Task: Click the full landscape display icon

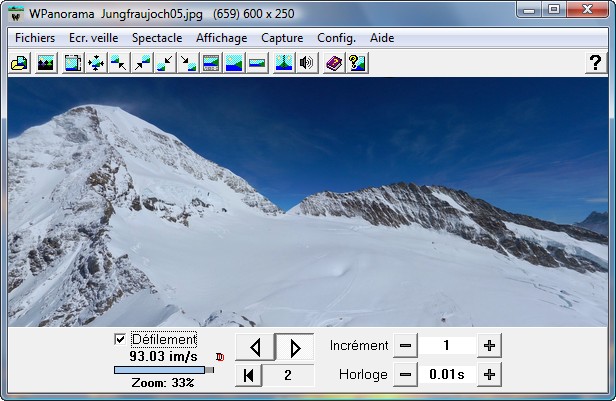Action: coord(234,63)
